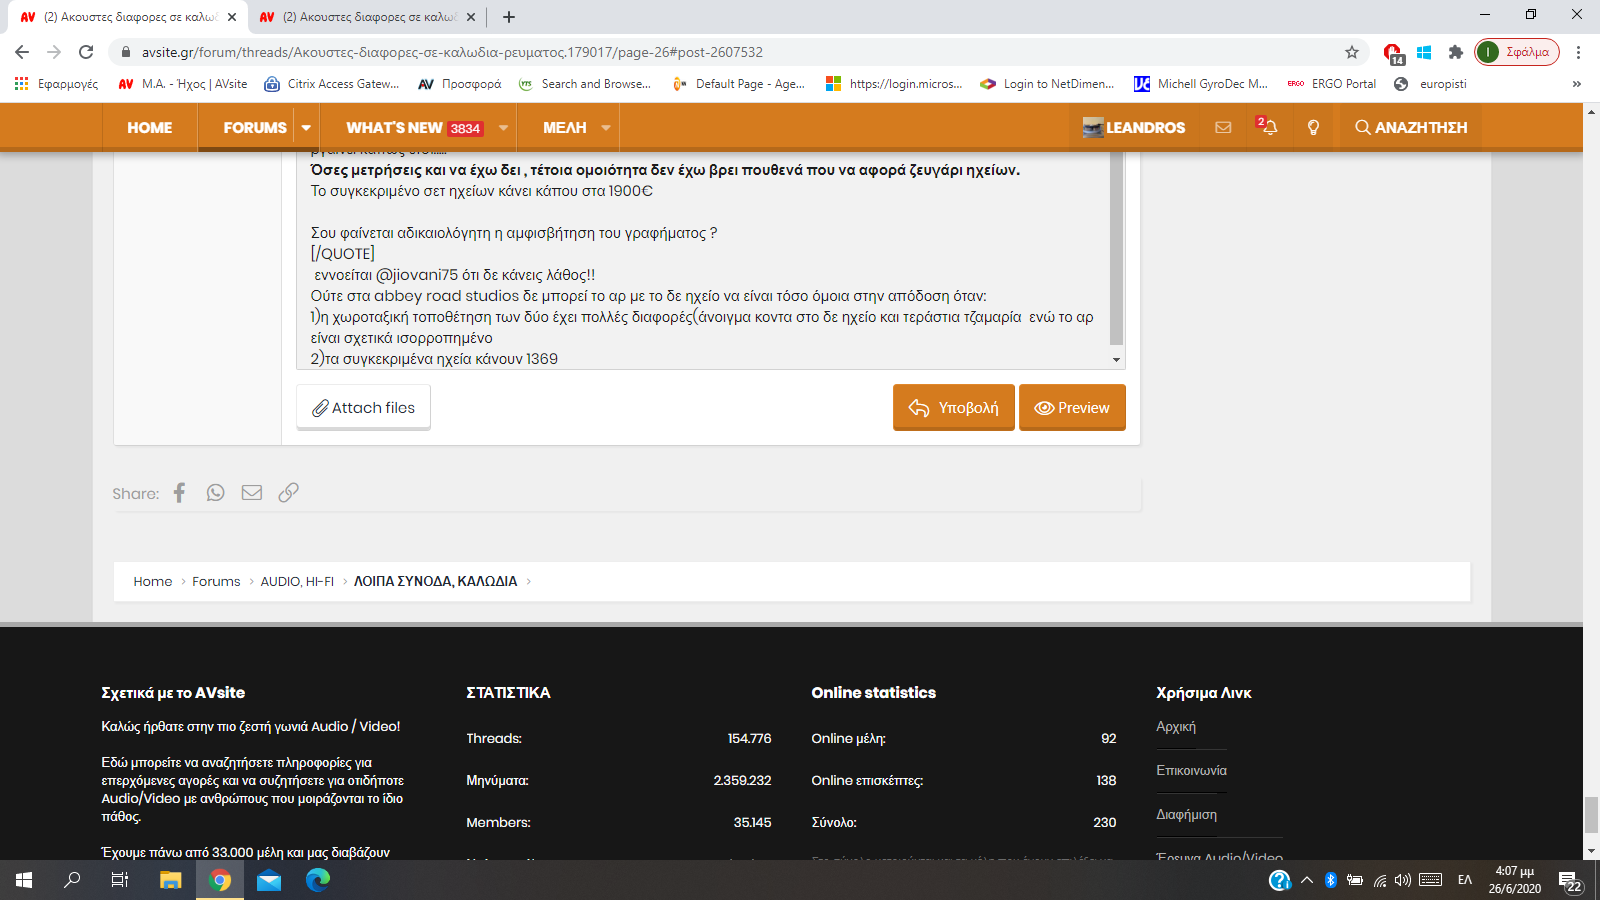Share thread via WhatsApp icon

click(216, 493)
